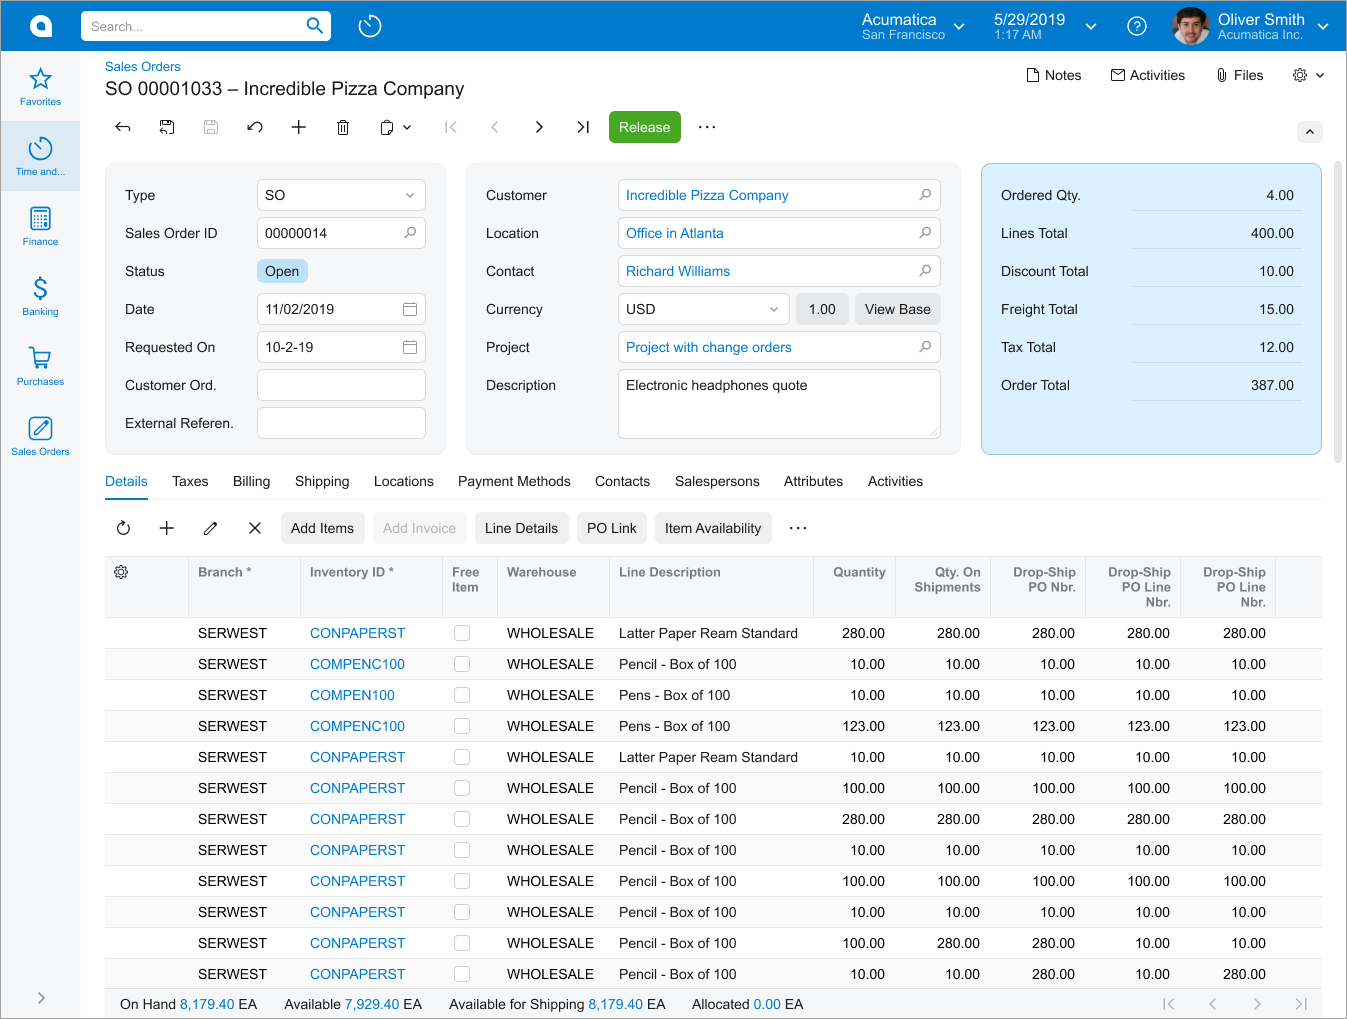
Task: Switch to the Shipping tab
Action: (322, 481)
